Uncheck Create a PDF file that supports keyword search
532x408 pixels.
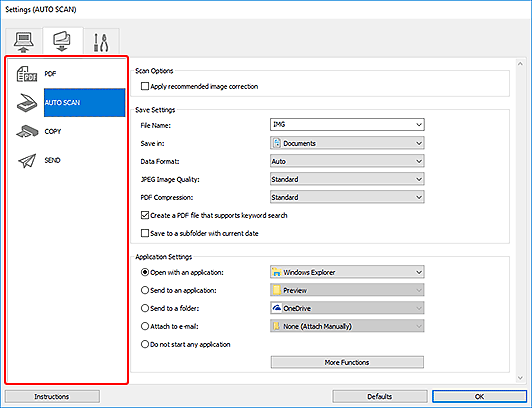coord(145,215)
